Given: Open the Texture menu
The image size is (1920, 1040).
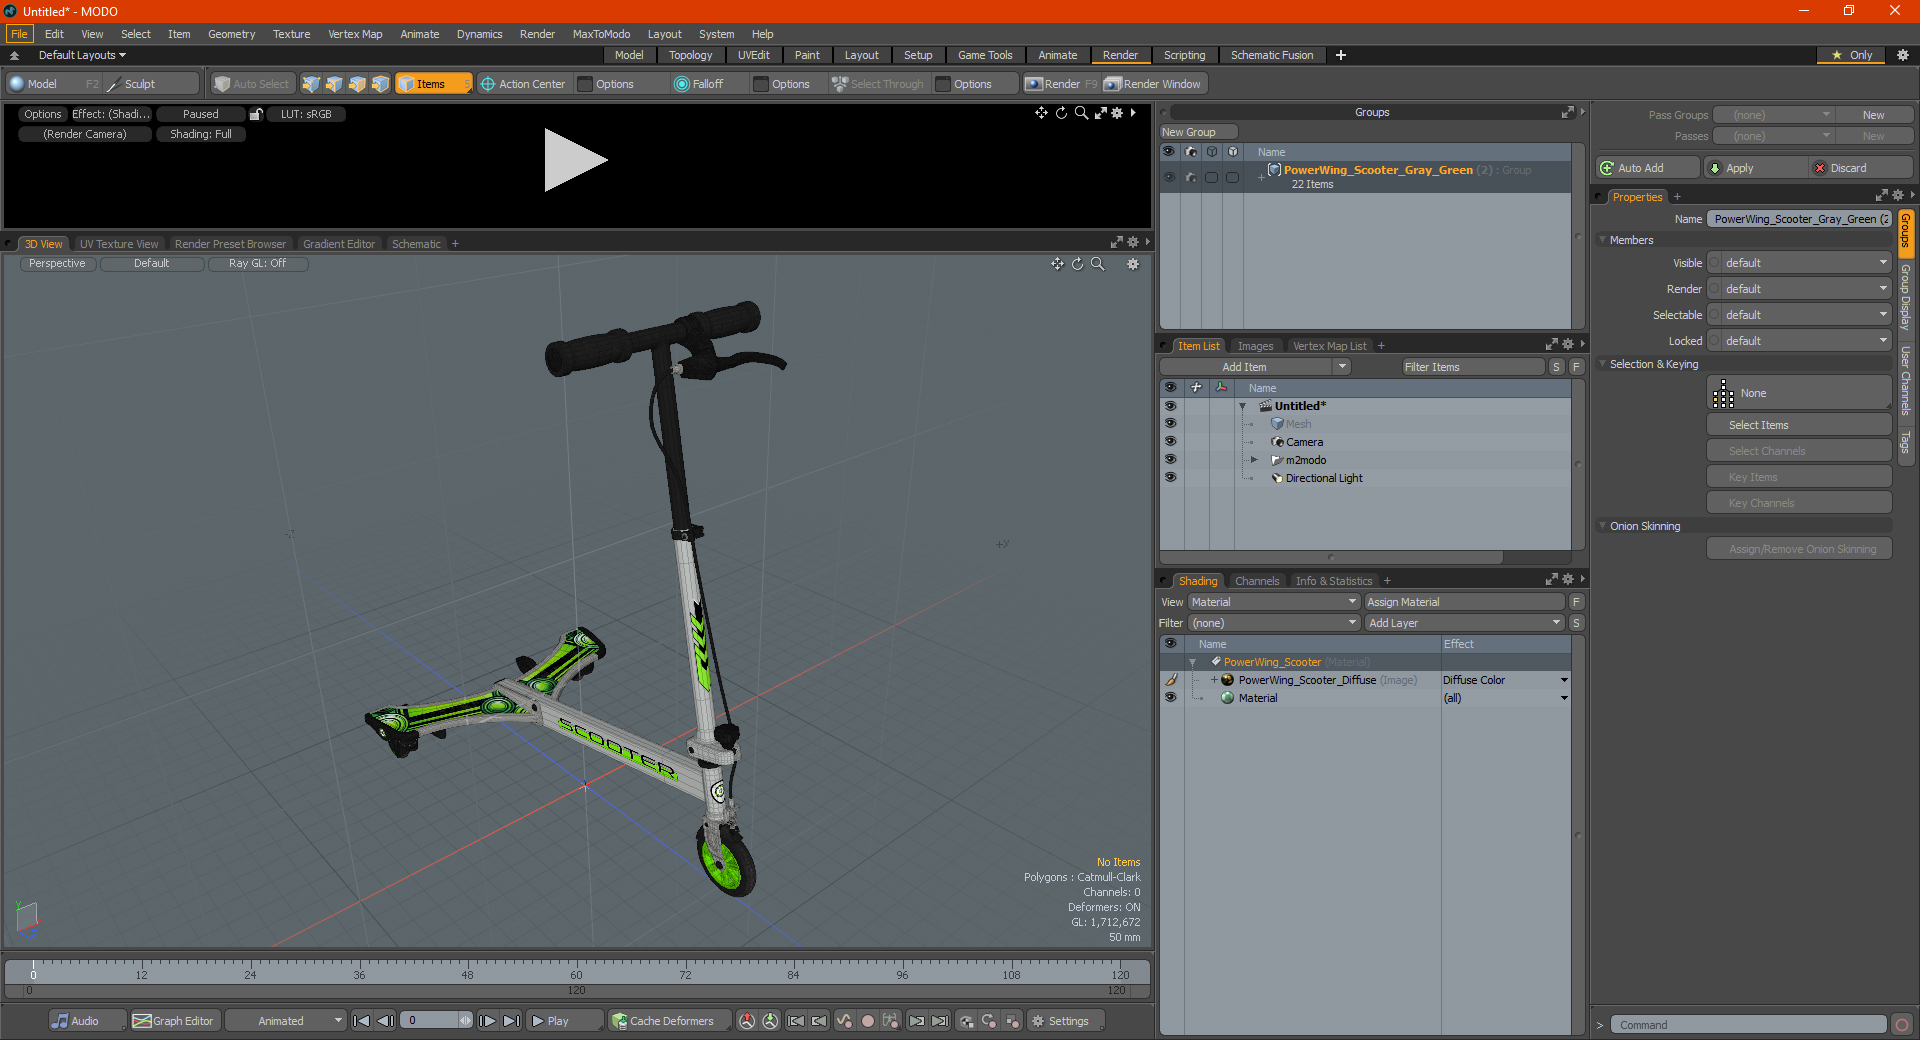Looking at the screenshot, I should coord(291,34).
